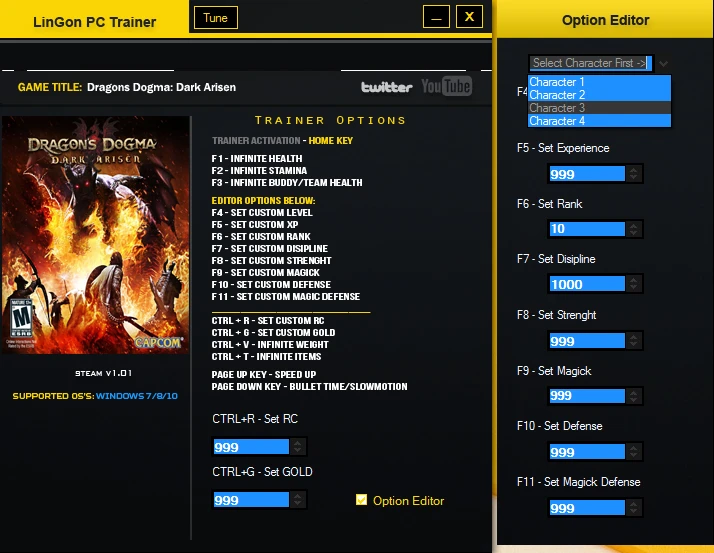Adjust the Set GOLD spinner arrows
Screen dimensions: 714x553
297,500
